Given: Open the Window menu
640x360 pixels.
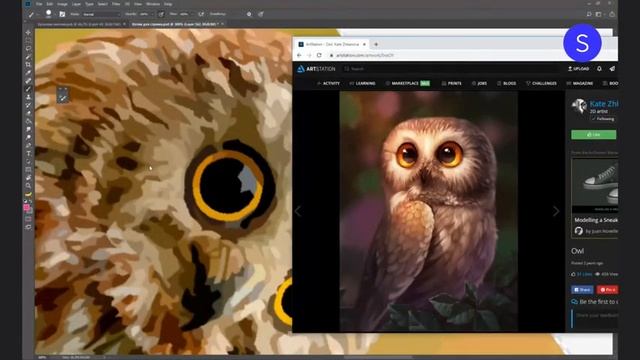Looking at the screenshot, I should coord(153,4).
